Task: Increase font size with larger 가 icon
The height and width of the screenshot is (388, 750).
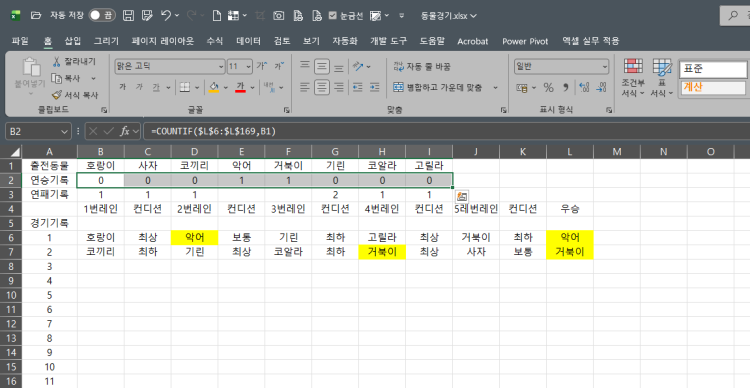Action: (x=262, y=66)
